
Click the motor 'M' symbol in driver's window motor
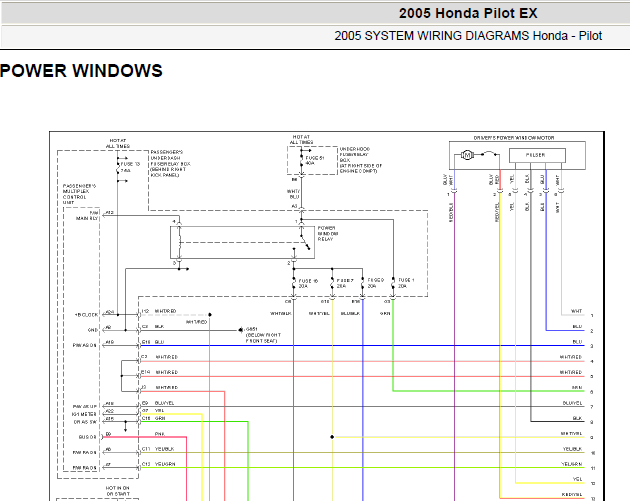click(466, 155)
